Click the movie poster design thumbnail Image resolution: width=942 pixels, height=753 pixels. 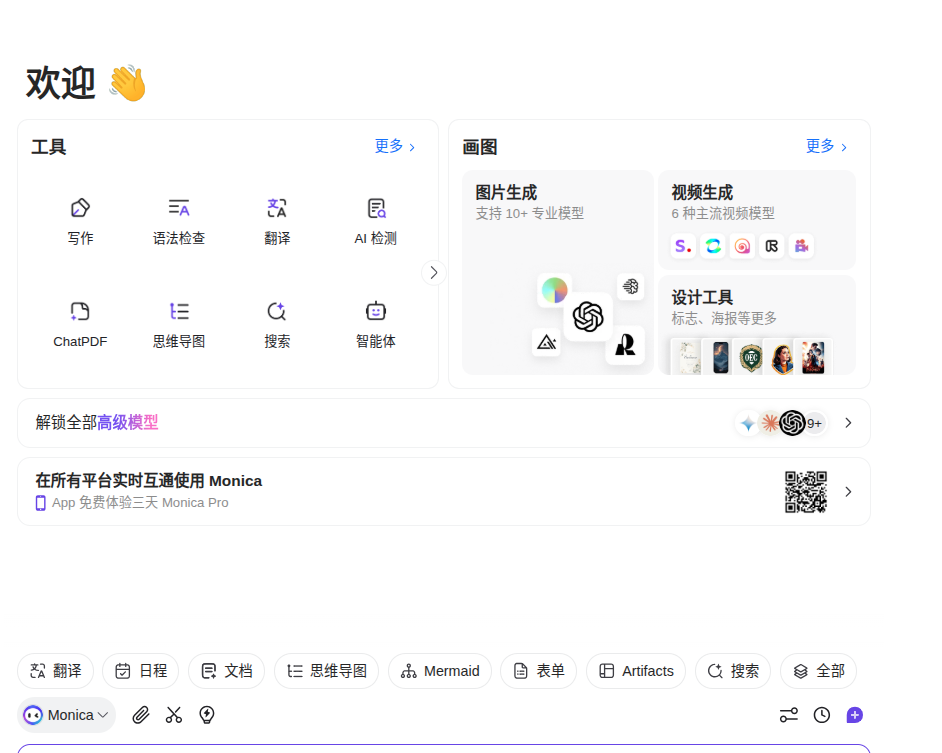point(813,358)
